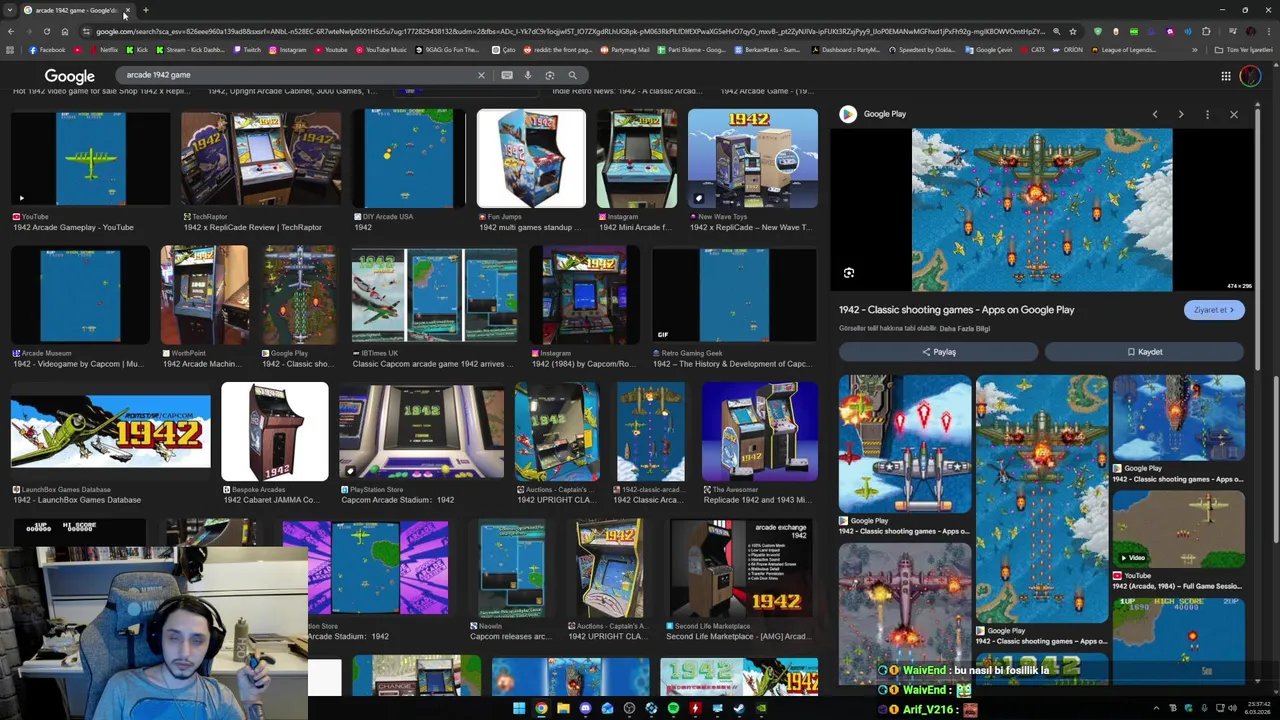
Task: Open 1942 Arcade Gameplay YouTube thumbnail
Action: [x=90, y=158]
